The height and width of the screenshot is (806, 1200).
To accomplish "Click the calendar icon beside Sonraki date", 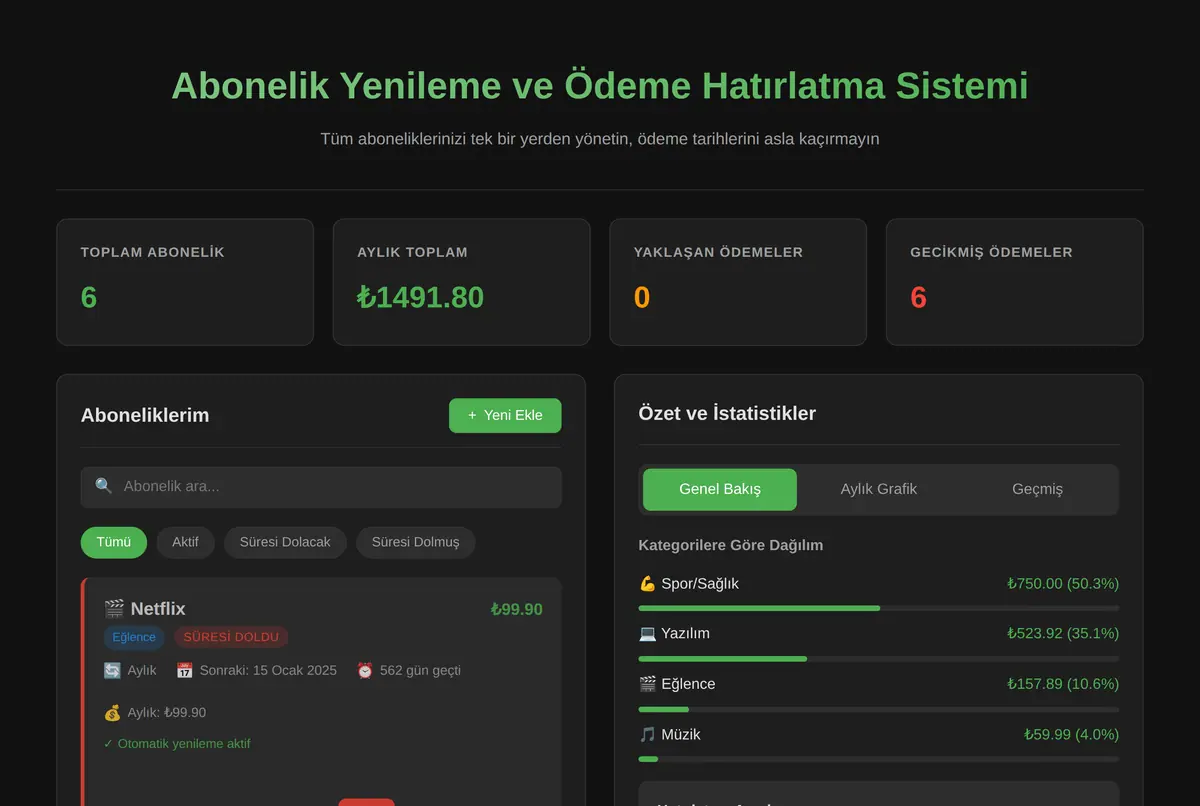I will [185, 670].
